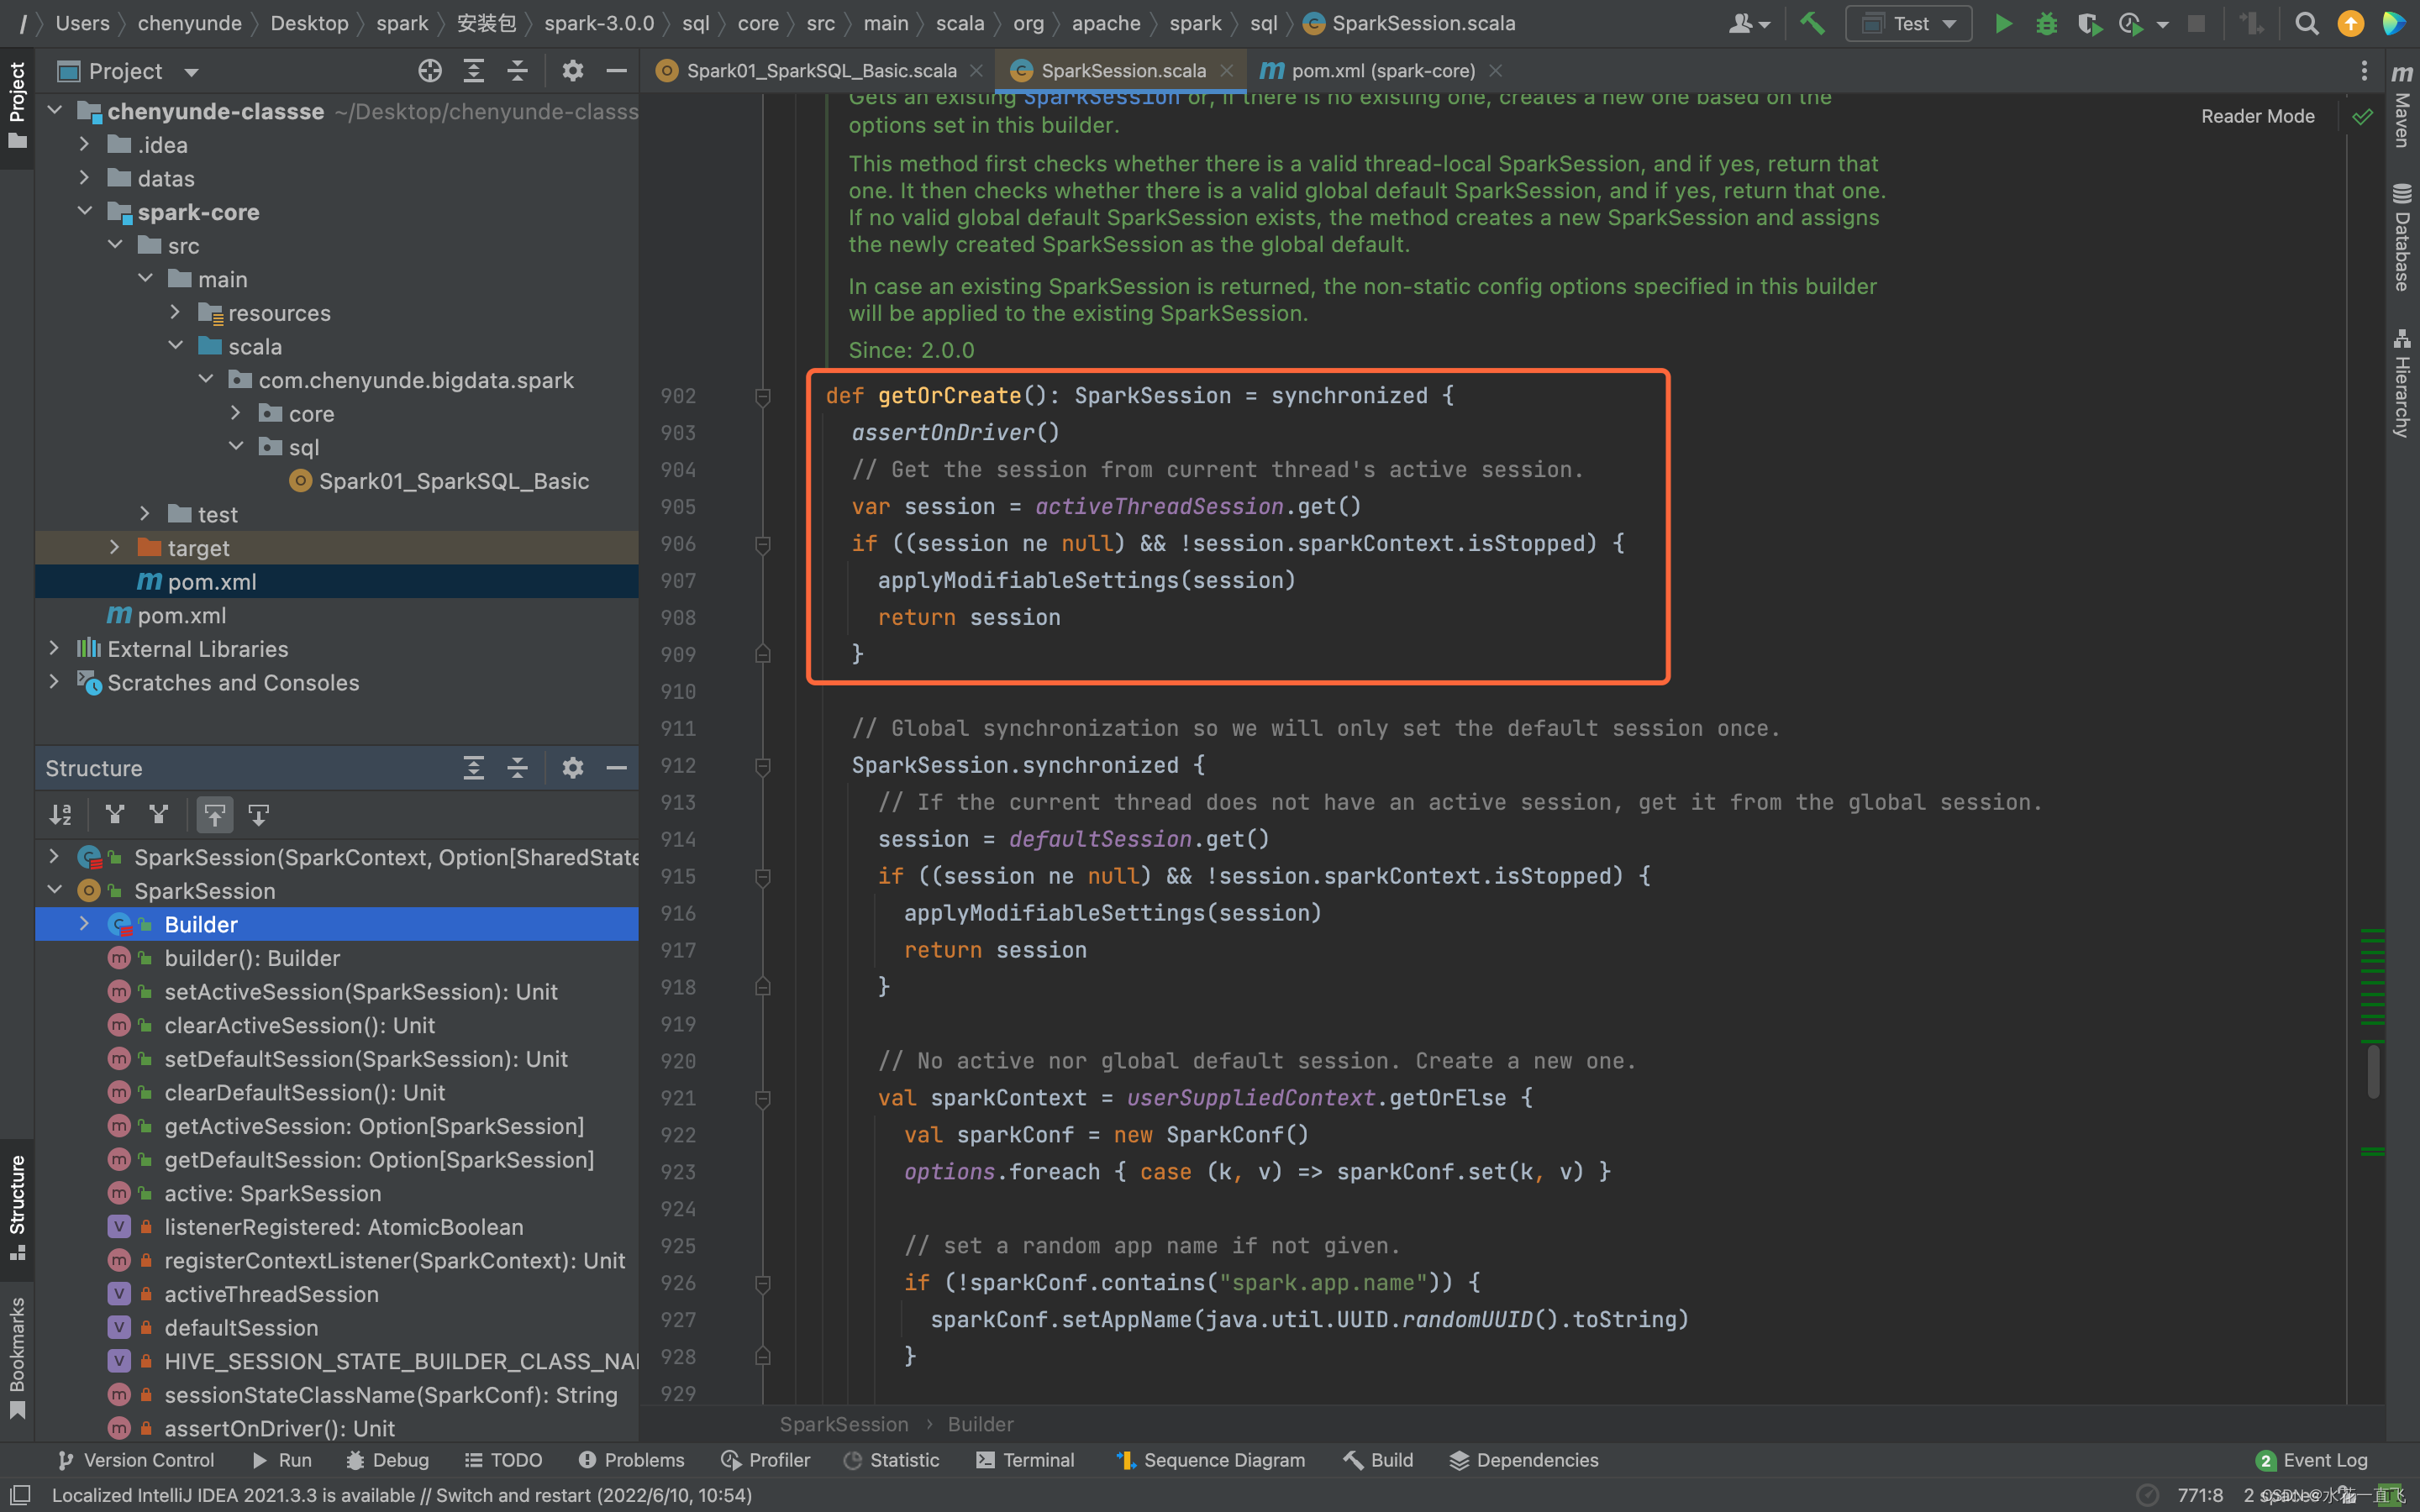Open Database tool window
2420x1512 pixels.
pos(2402,237)
